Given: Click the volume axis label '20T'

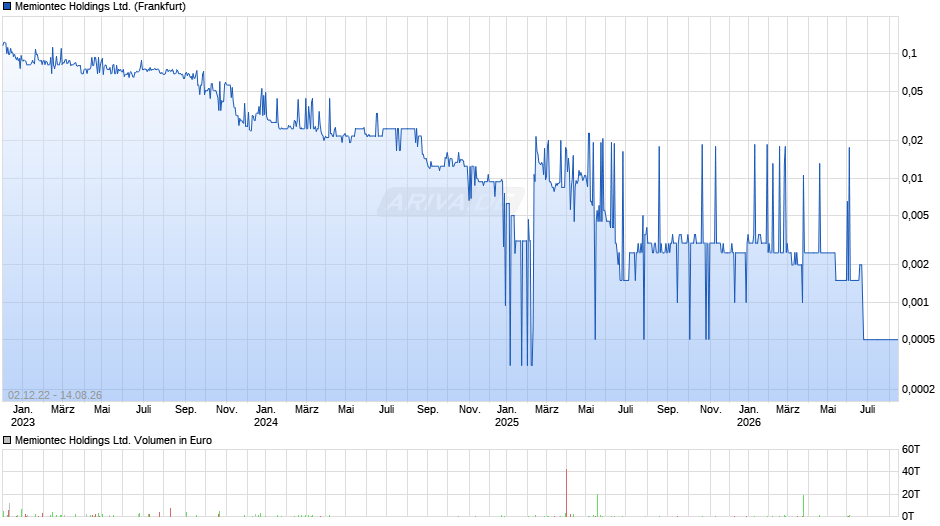Looking at the screenshot, I should pos(911,494).
